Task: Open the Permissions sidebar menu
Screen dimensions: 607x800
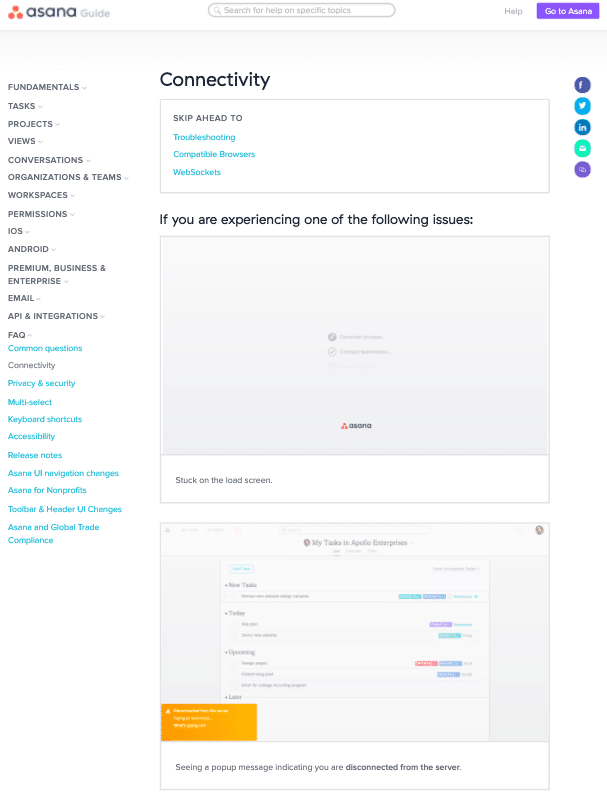Action: [41, 214]
